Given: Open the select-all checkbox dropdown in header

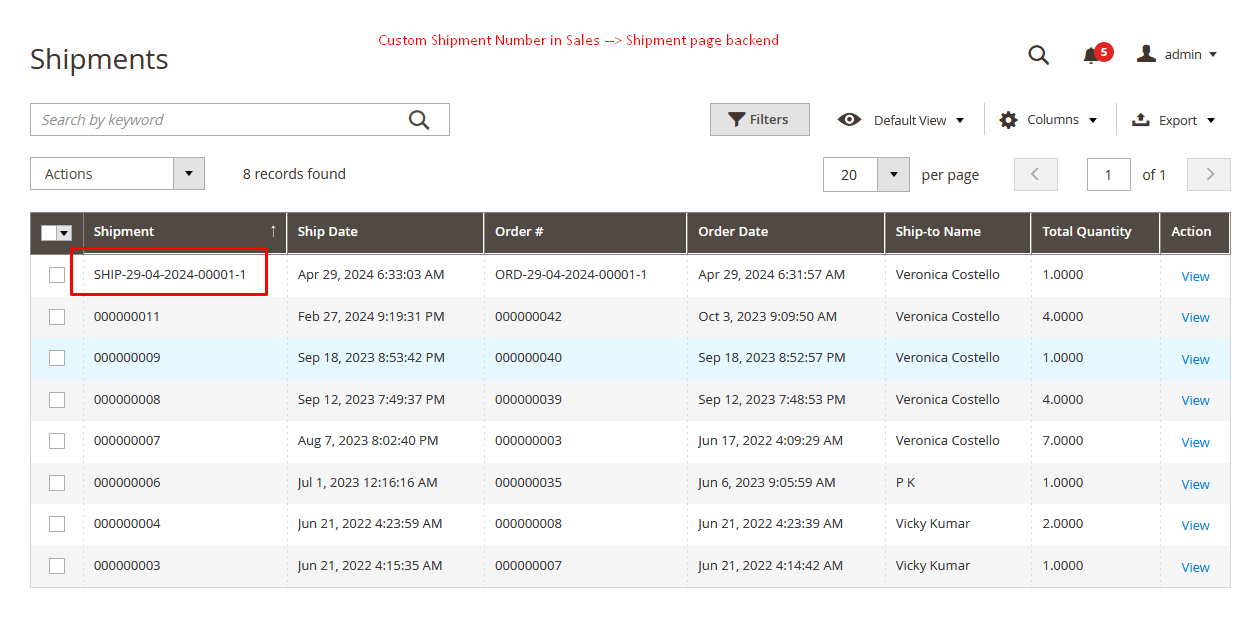Looking at the screenshot, I should (x=65, y=233).
